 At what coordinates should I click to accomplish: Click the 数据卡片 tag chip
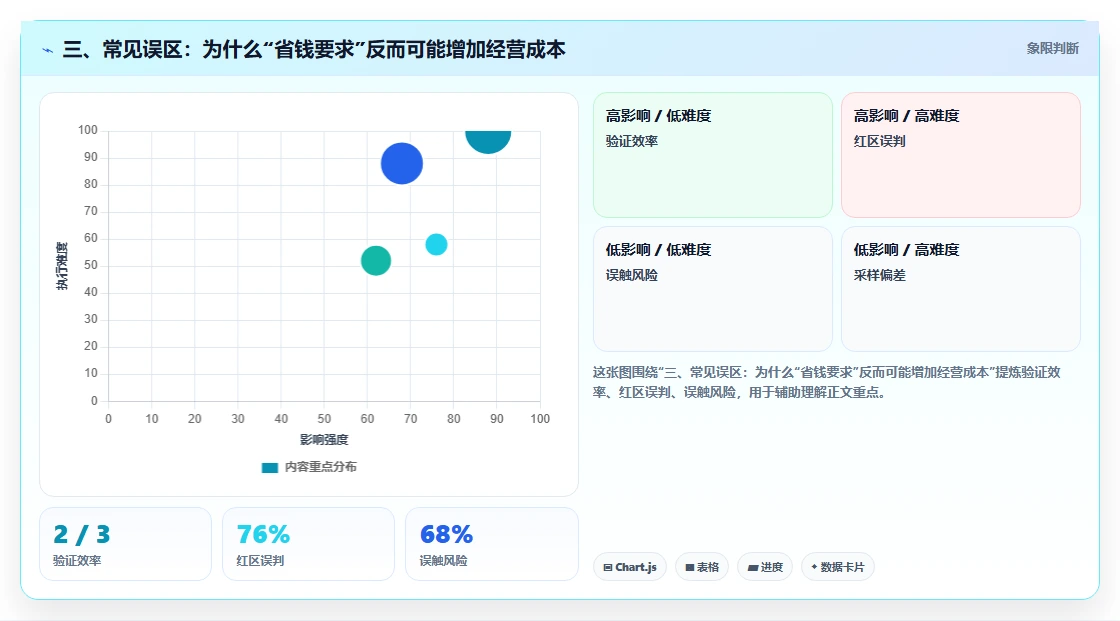pos(838,567)
